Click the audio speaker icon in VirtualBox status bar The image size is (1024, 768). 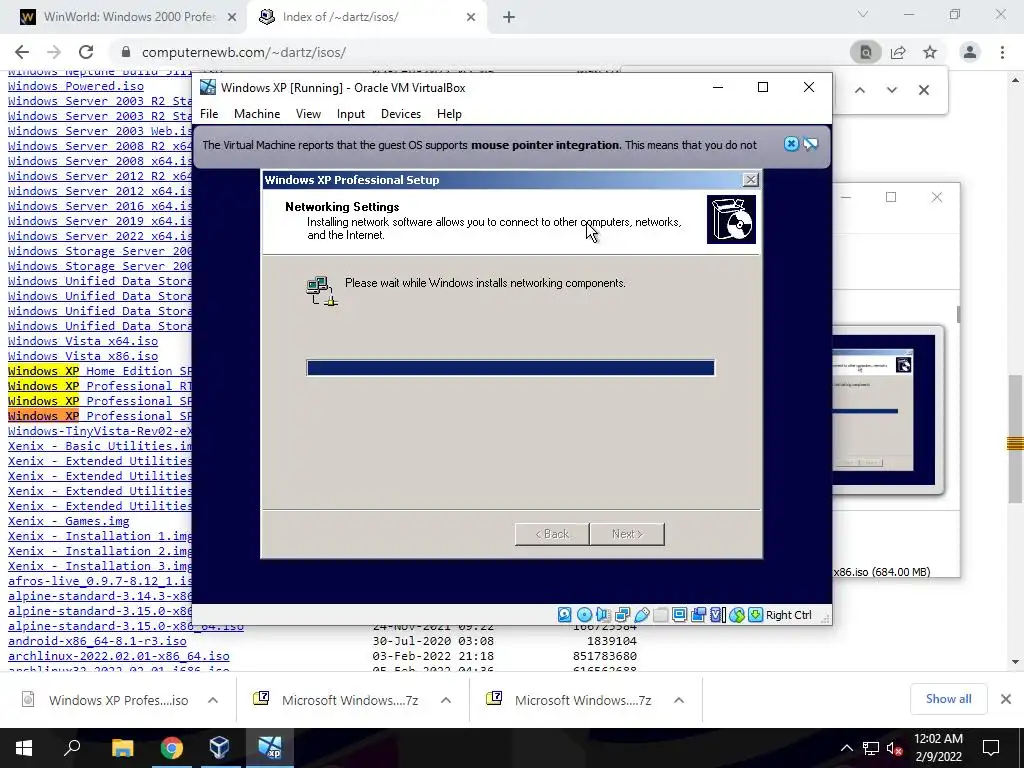pos(603,615)
